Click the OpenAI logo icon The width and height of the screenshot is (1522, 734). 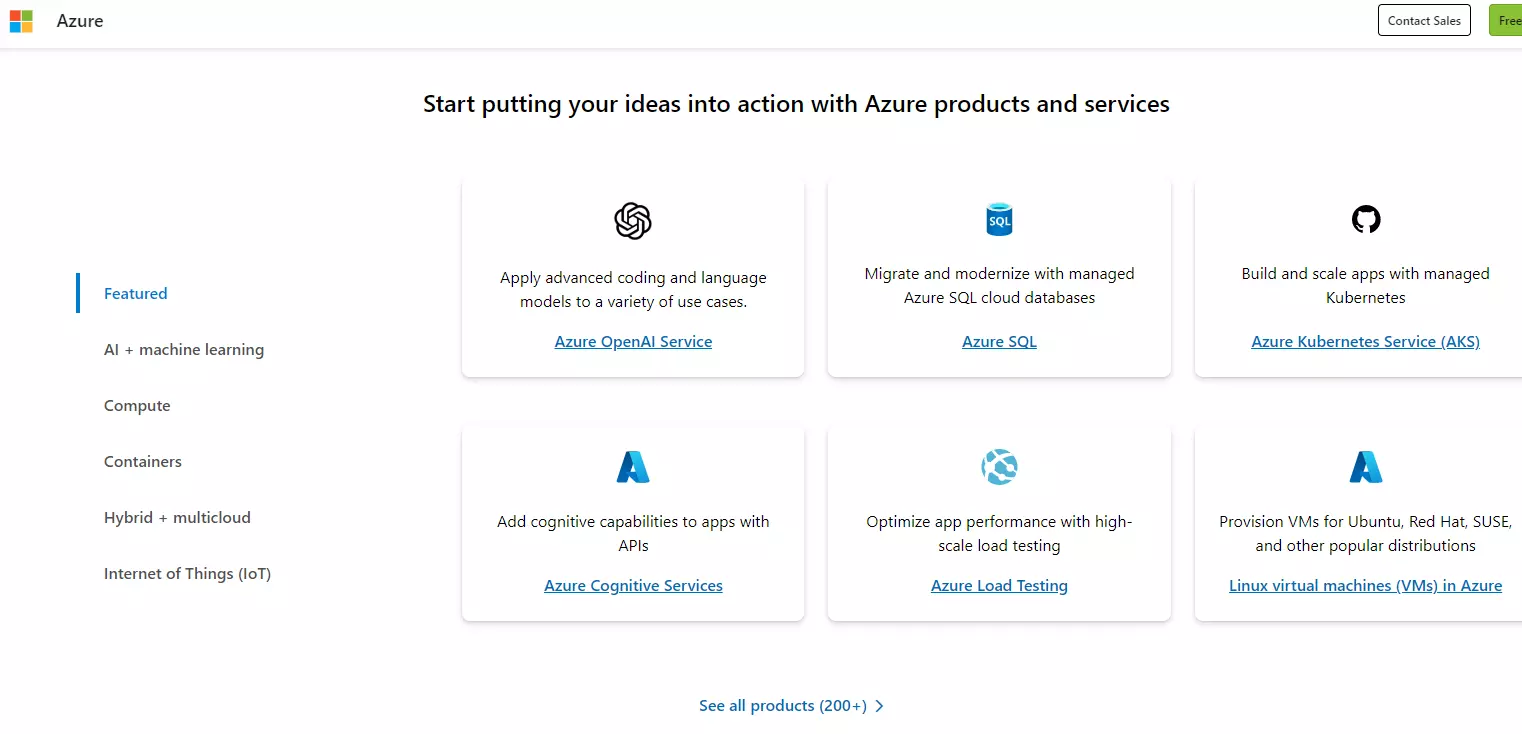[x=633, y=221]
